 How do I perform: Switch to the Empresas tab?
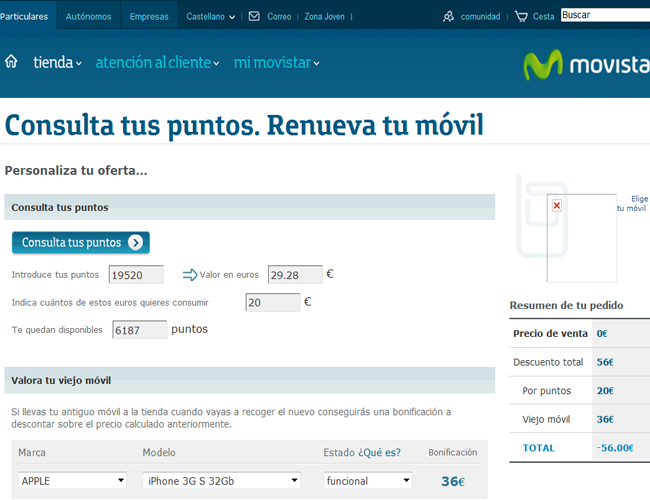[x=149, y=17]
